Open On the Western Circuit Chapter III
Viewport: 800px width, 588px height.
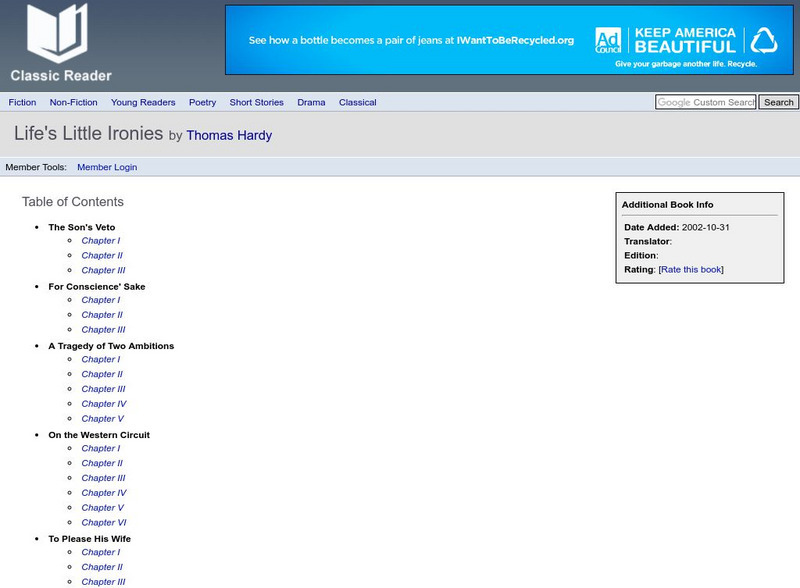(x=104, y=477)
